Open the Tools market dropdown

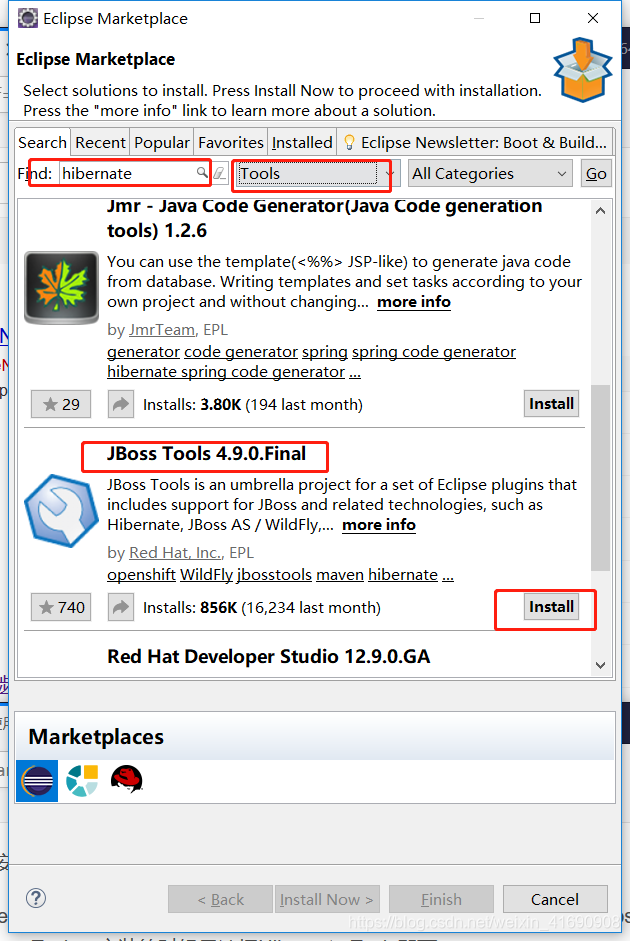coord(316,174)
